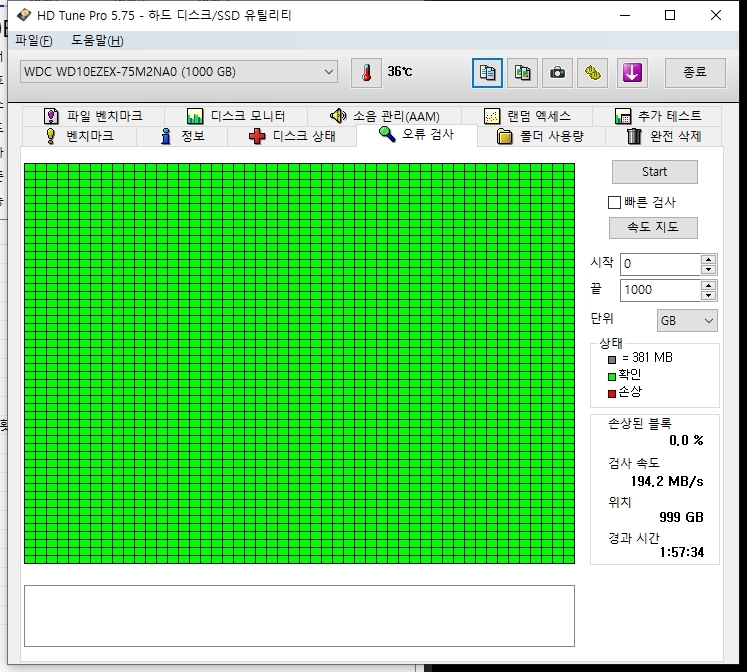Click the 36℃ temperature reading
This screenshot has height=672, width=747.
[x=400, y=72]
